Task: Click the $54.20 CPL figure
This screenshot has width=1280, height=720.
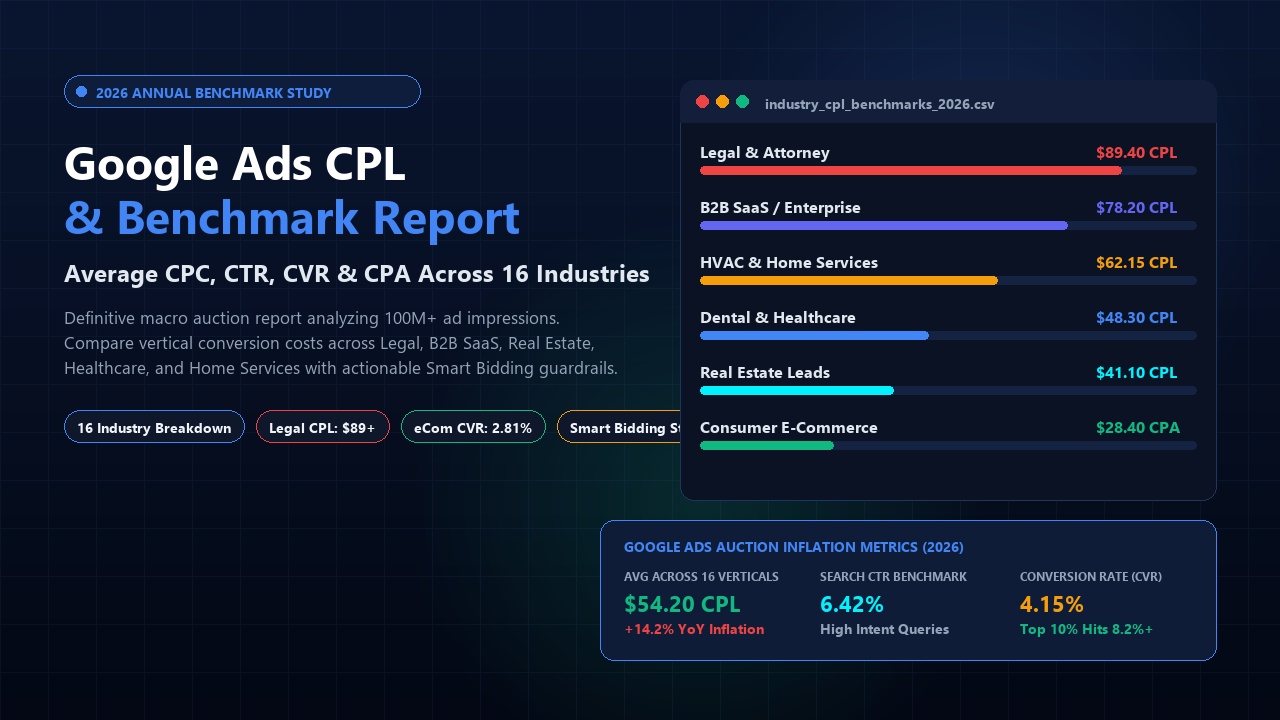Action: 682,604
